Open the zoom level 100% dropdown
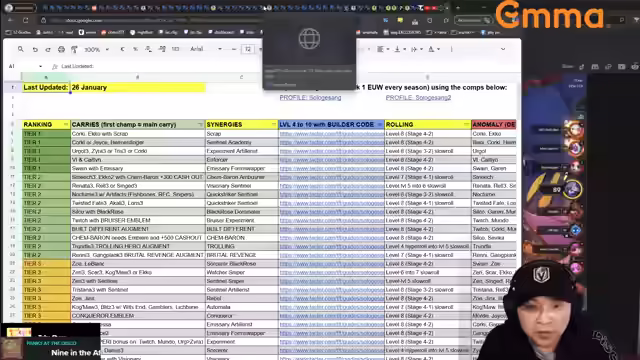This screenshot has width=640, height=360. pyautogui.click(x=97, y=49)
